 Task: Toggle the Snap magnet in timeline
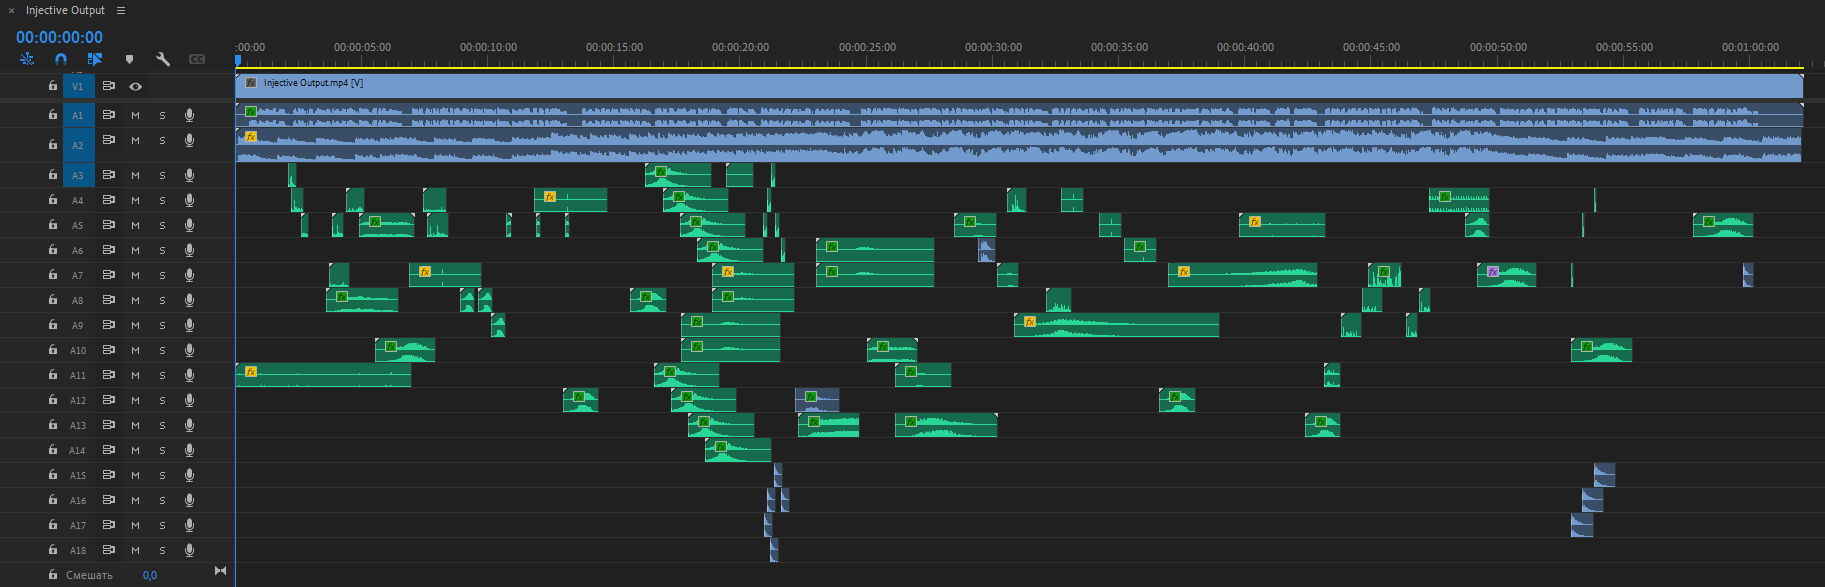pos(61,60)
